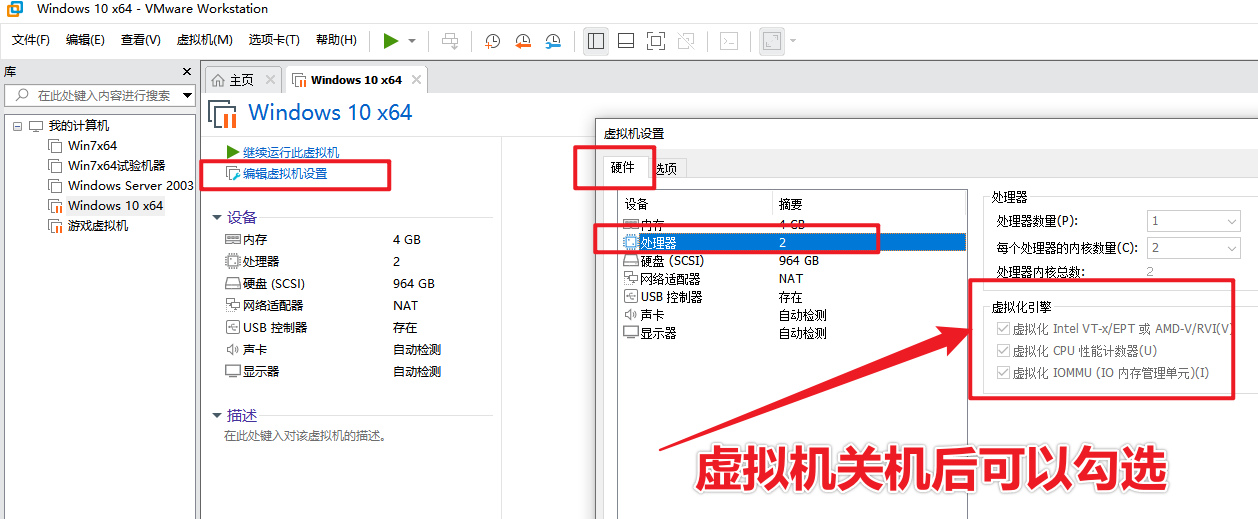Screen dimensions: 1258x519
Task: Click the green power-on play button
Action: [x=390, y=41]
